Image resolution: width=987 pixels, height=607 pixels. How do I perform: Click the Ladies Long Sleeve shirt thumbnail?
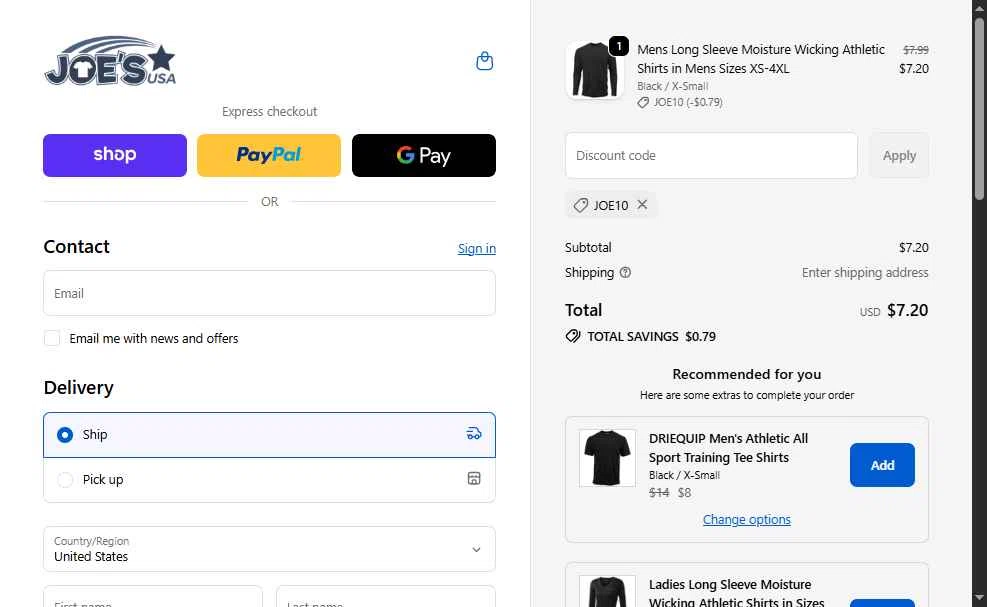[x=607, y=591]
